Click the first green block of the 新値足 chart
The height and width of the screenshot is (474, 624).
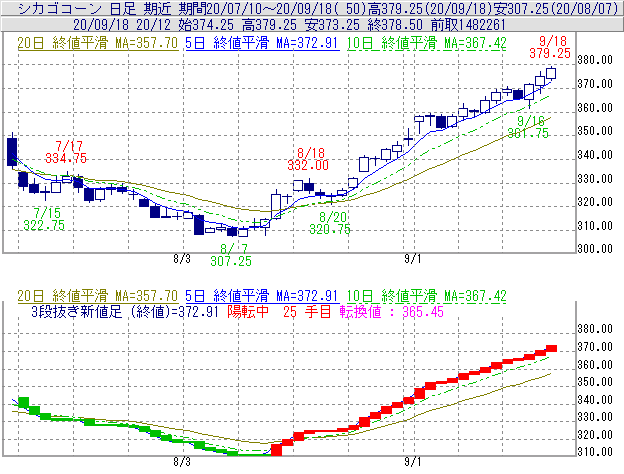tap(23, 402)
